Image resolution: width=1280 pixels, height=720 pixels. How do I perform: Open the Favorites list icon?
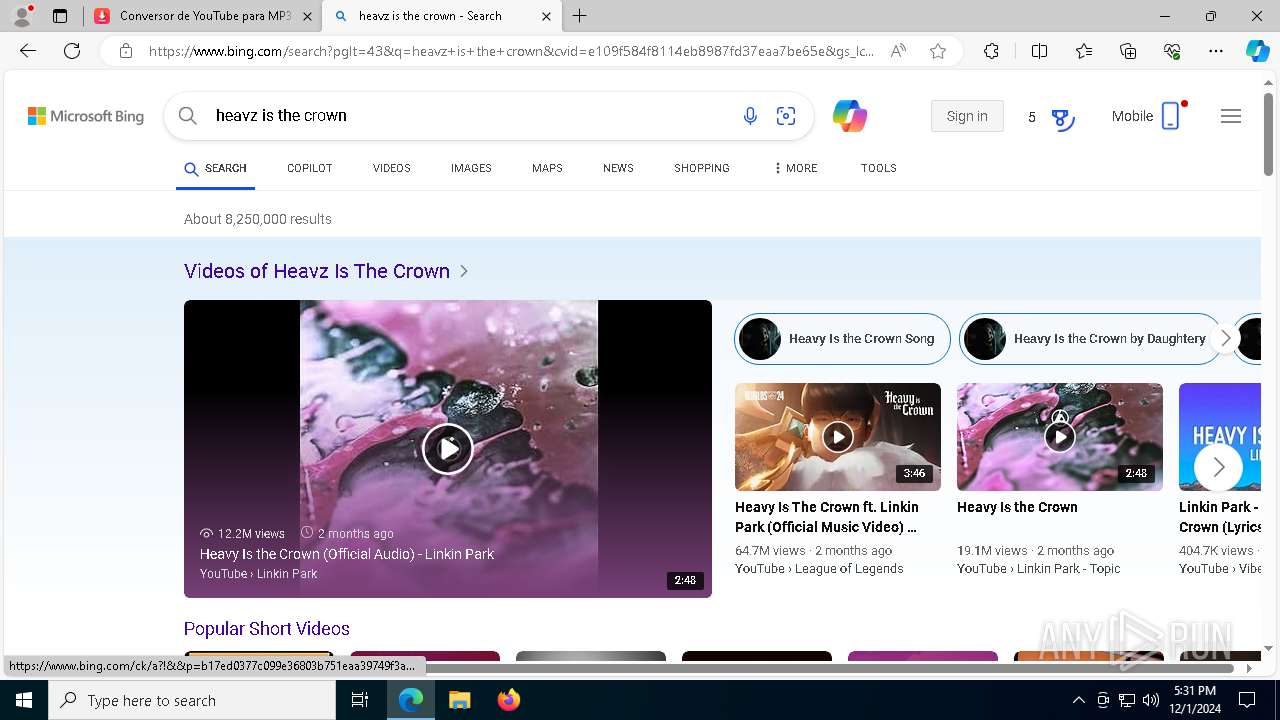click(x=1084, y=51)
